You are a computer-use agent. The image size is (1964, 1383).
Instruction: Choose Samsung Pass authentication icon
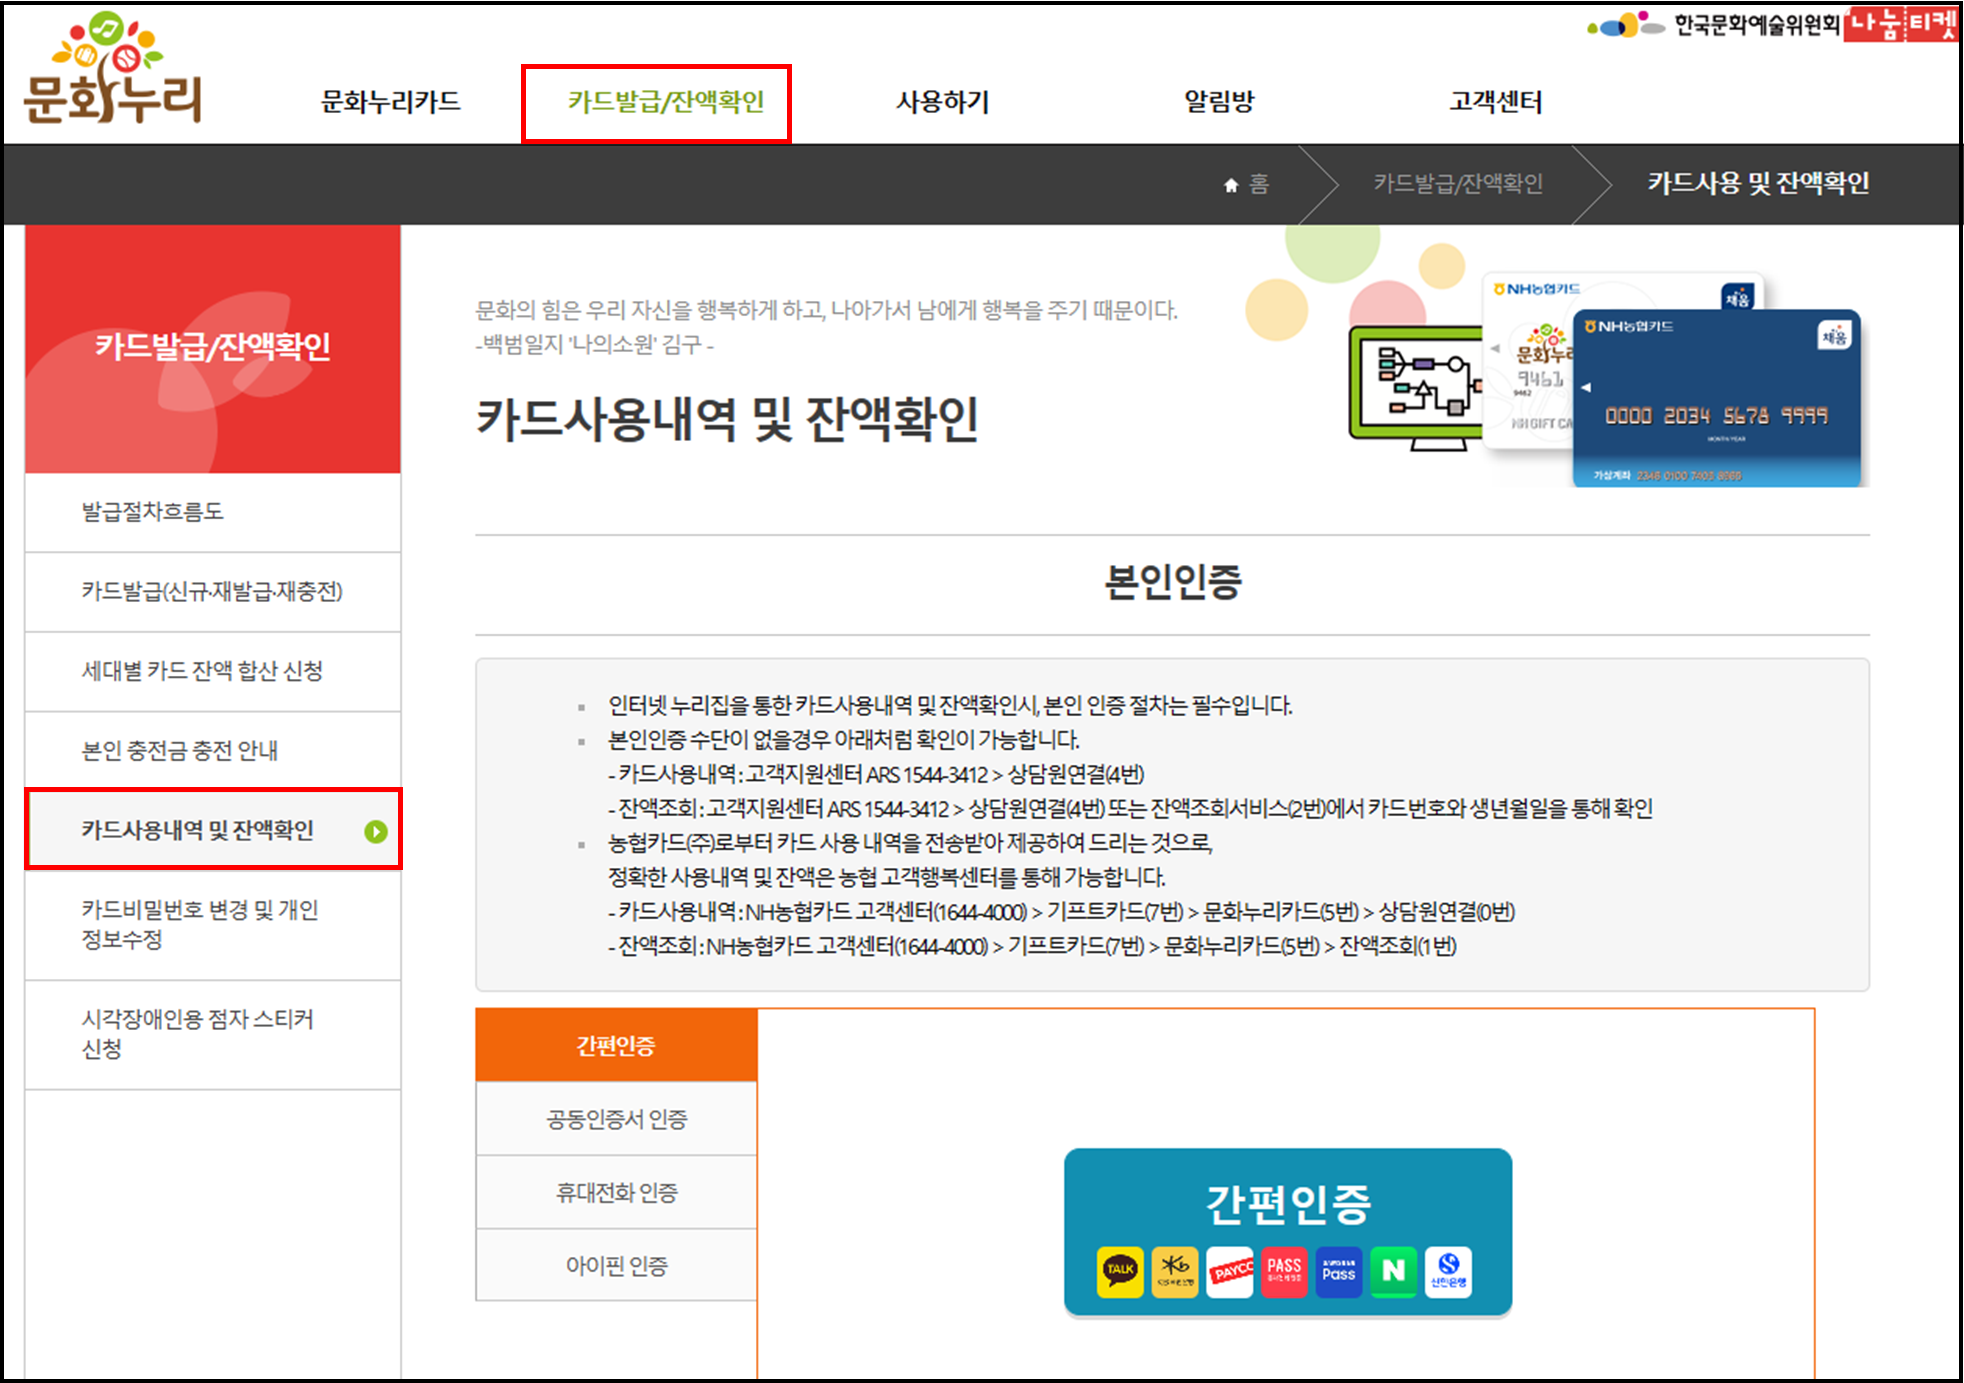click(1339, 1272)
